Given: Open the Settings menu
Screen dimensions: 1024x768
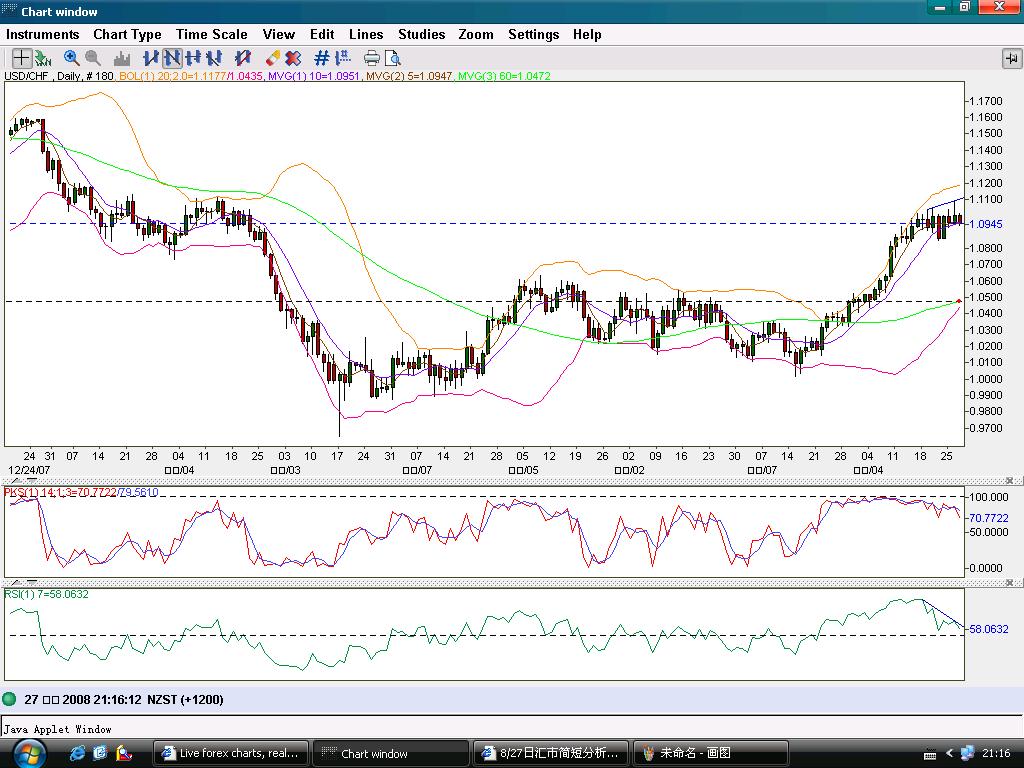Looking at the screenshot, I should 533,34.
